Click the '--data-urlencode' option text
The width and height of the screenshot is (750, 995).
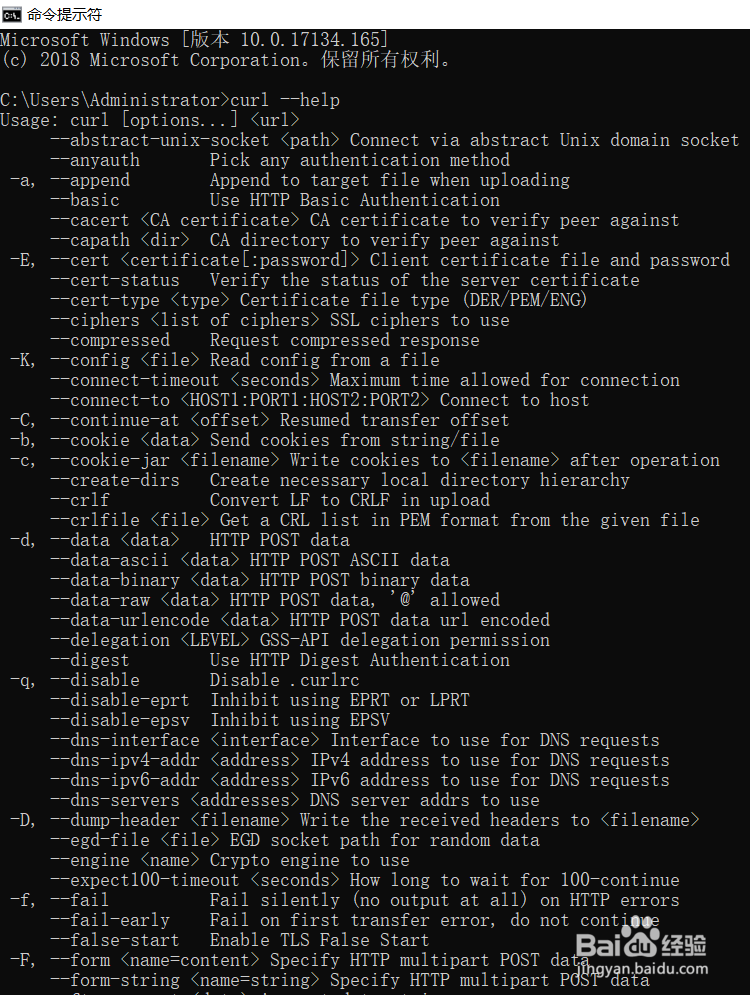[x=130, y=620]
